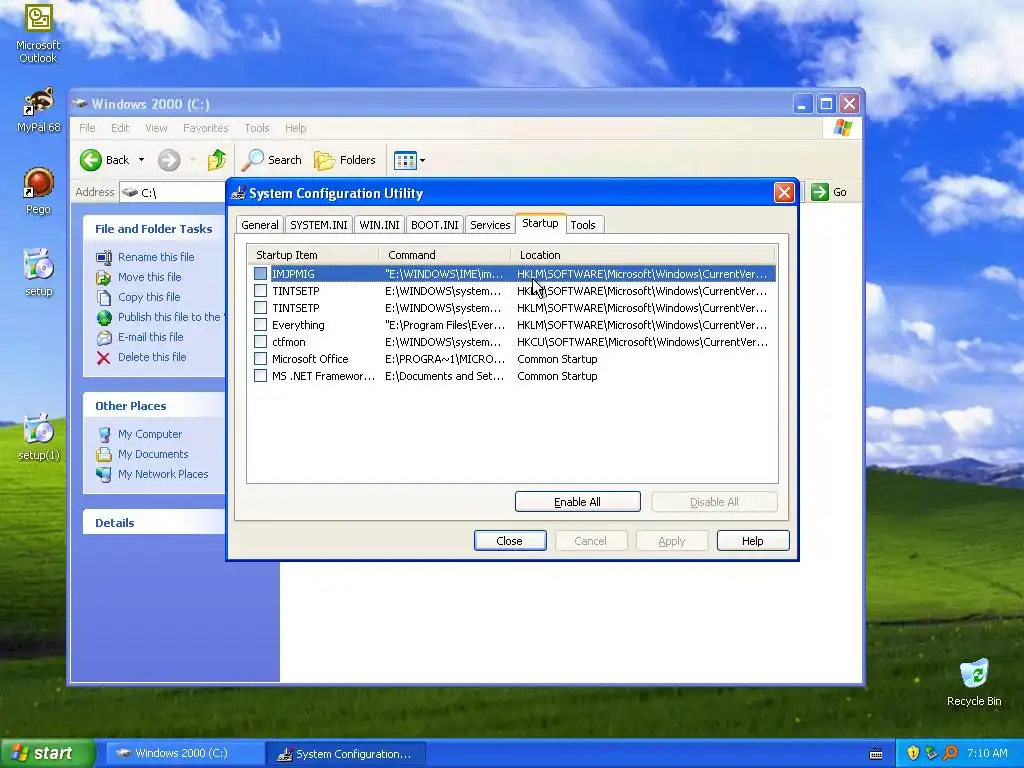Open the Favorites menu in Explorer

coord(206,128)
